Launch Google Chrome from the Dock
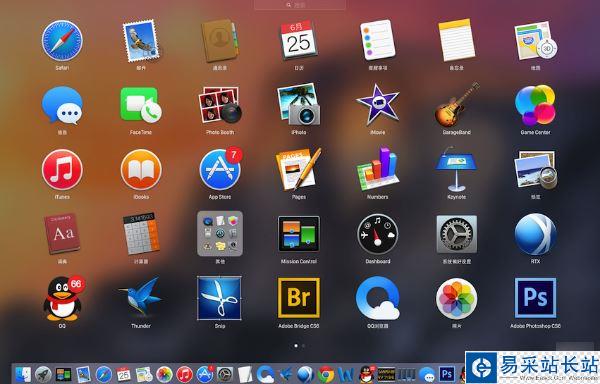600x384 pixels. (326, 374)
